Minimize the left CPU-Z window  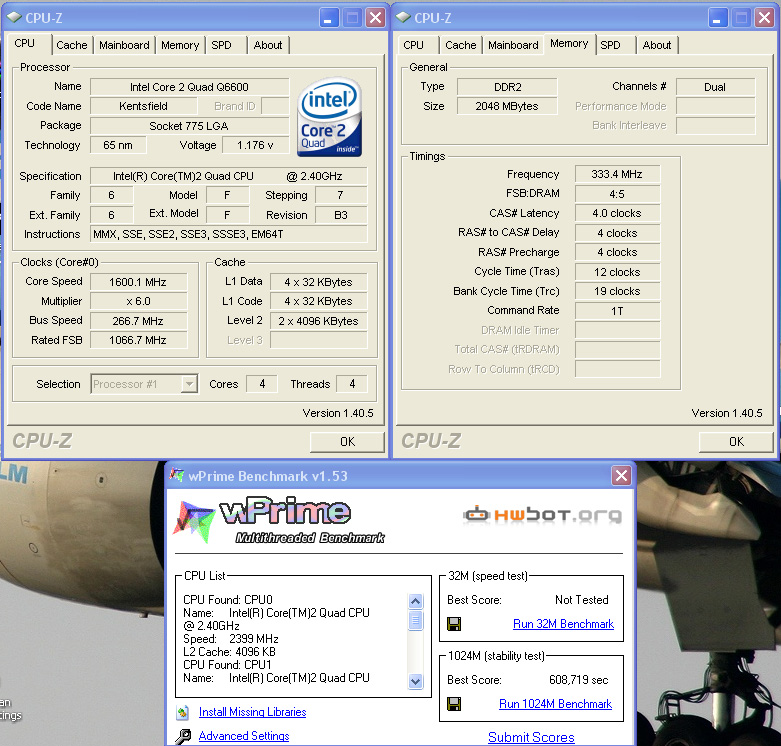click(328, 18)
